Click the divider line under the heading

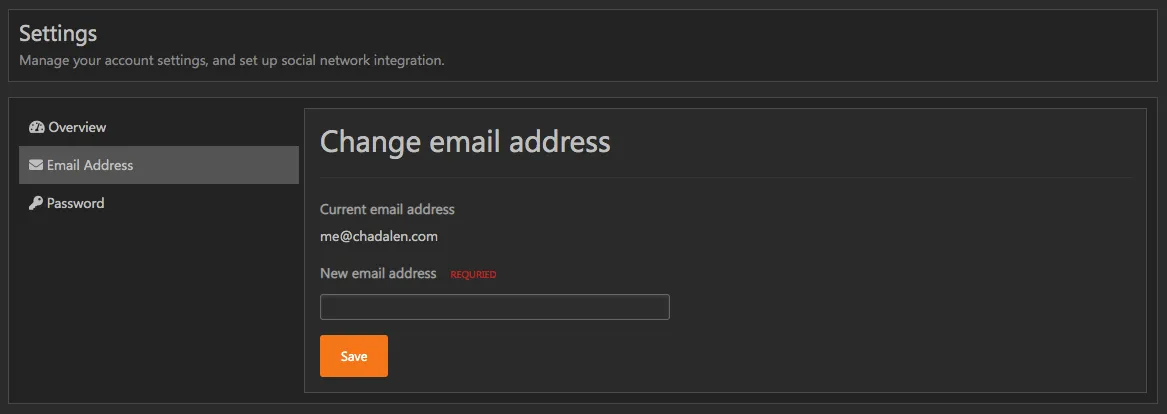(x=725, y=178)
